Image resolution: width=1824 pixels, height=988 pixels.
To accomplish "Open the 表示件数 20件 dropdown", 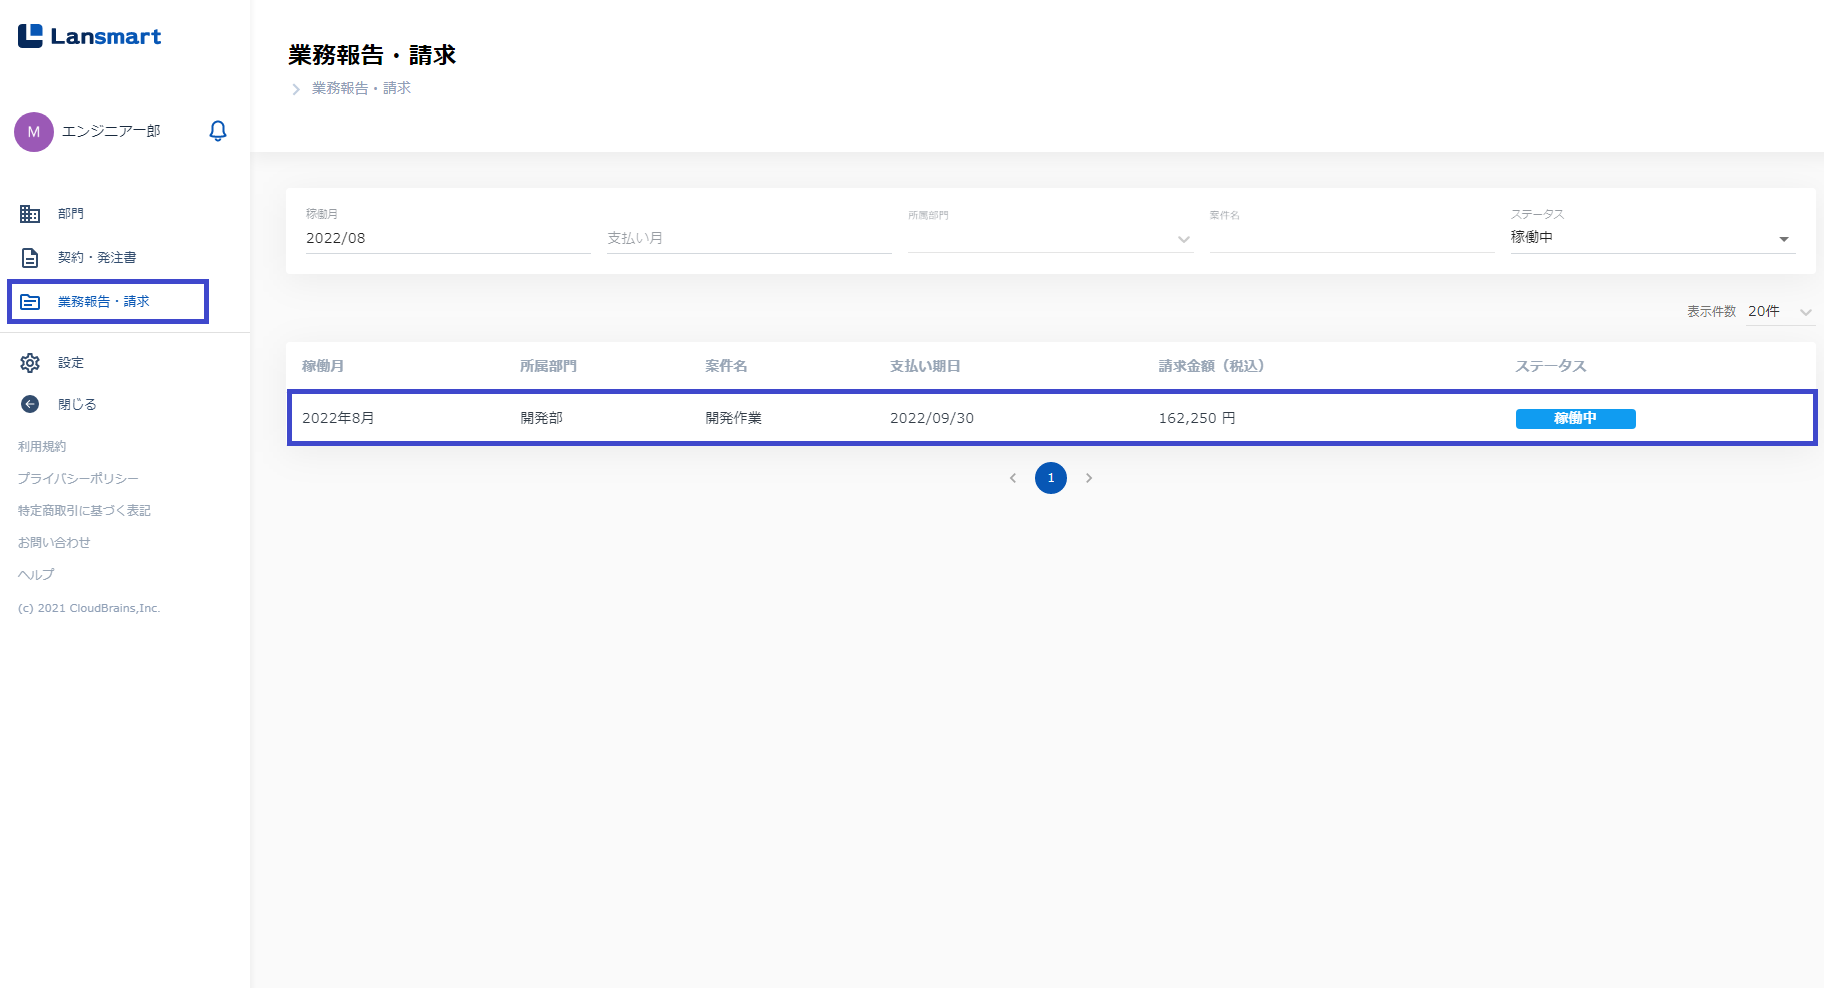I will coord(1781,312).
